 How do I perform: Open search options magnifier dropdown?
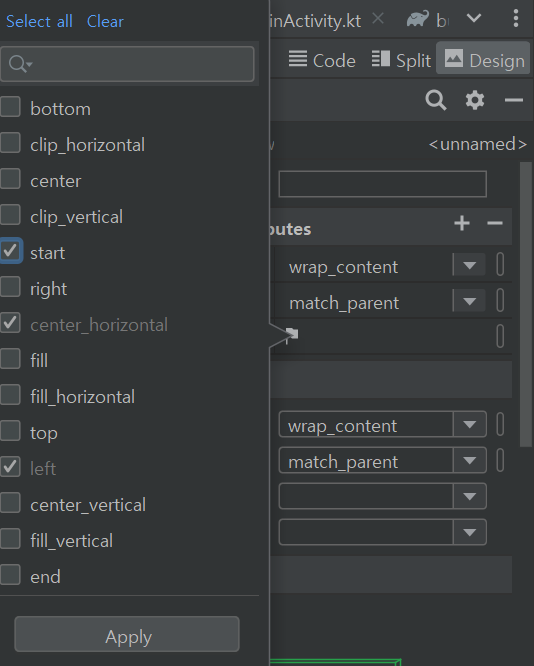click(20, 64)
